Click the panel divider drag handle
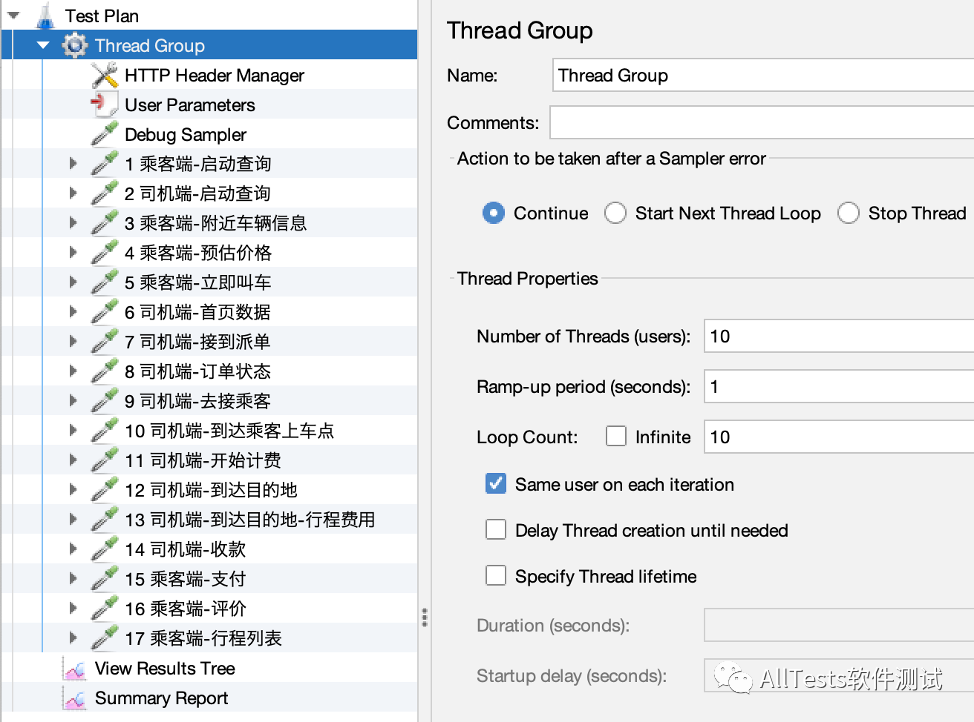This screenshot has width=974, height=722. coord(424,618)
